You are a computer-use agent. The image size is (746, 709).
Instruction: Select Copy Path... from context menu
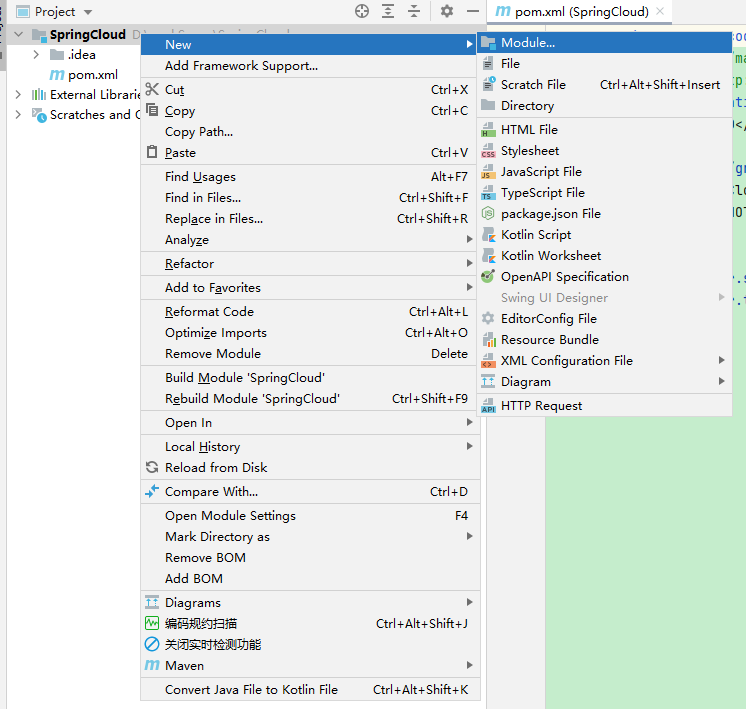pos(310,131)
